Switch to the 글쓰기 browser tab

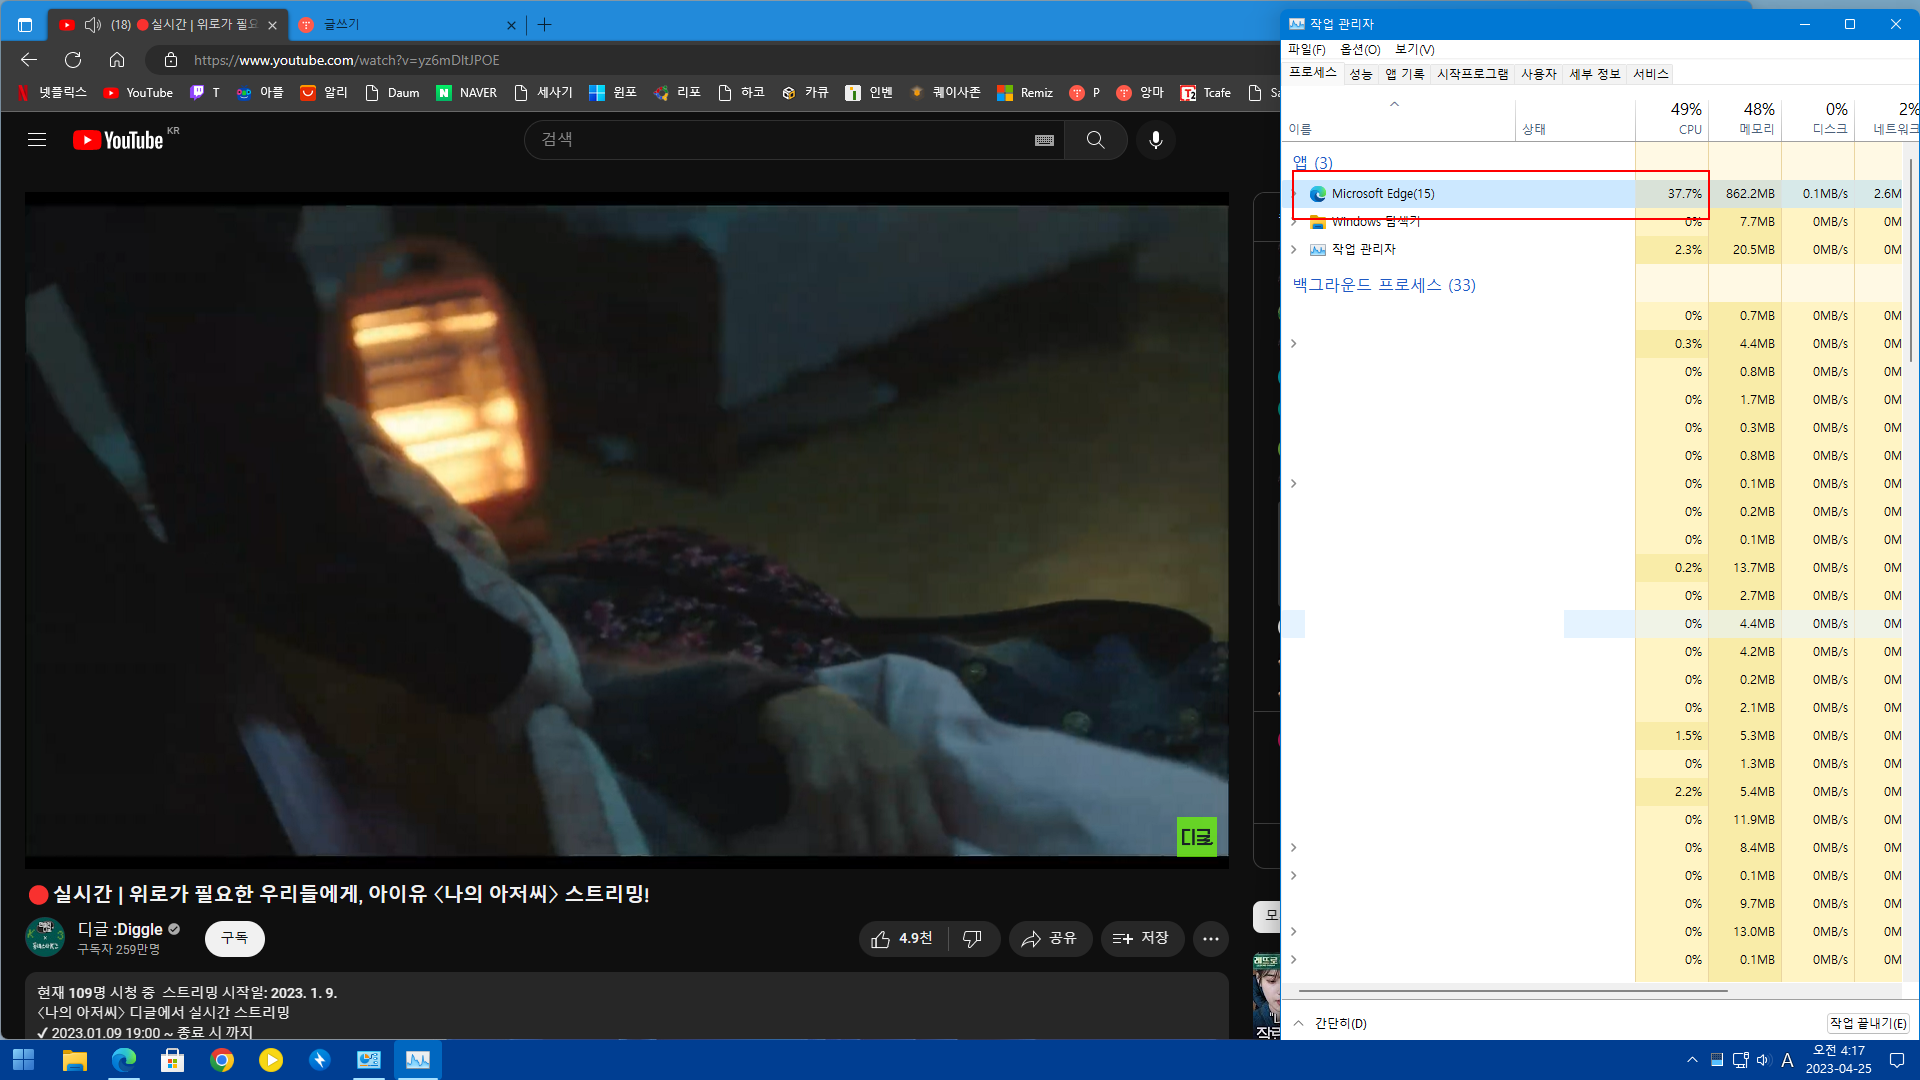pyautogui.click(x=407, y=24)
